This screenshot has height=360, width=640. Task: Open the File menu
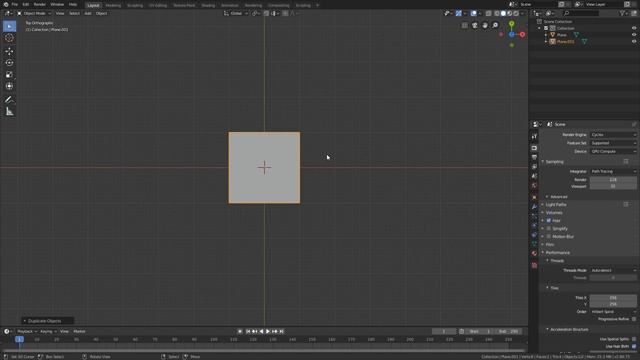click(15, 4)
